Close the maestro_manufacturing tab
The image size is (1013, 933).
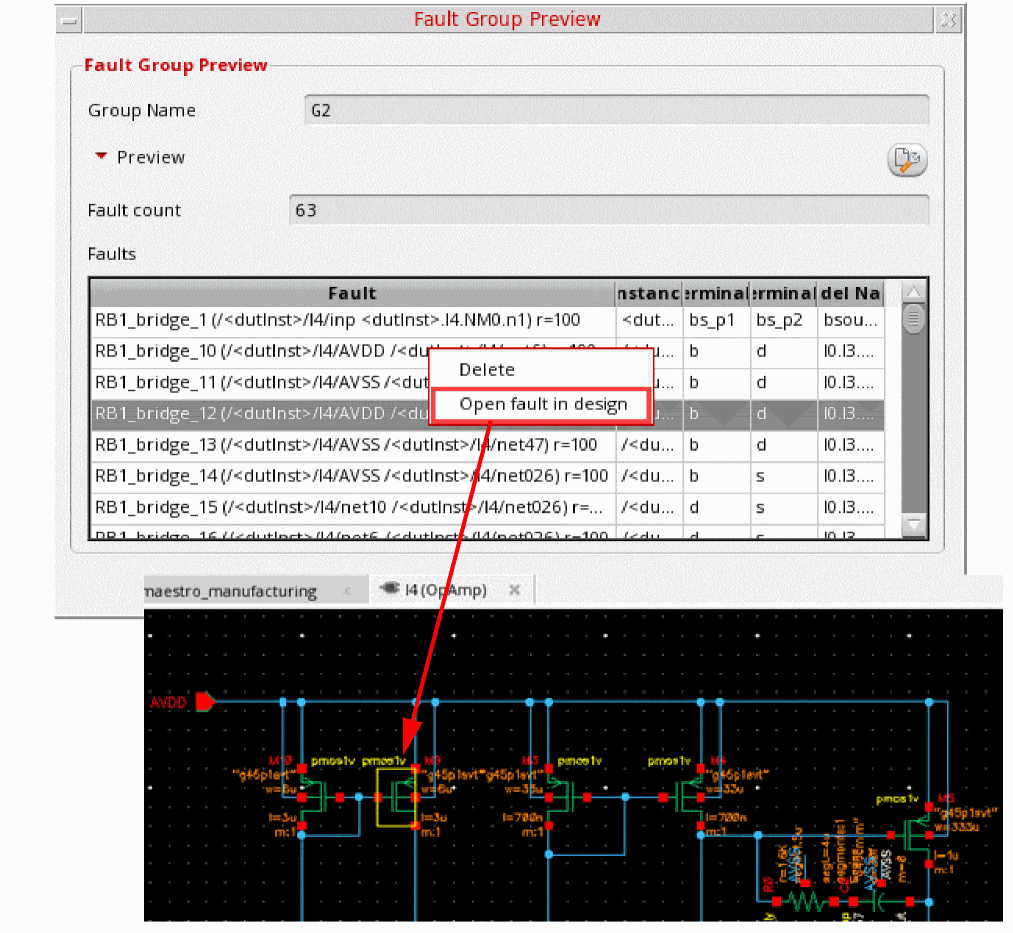tap(346, 591)
